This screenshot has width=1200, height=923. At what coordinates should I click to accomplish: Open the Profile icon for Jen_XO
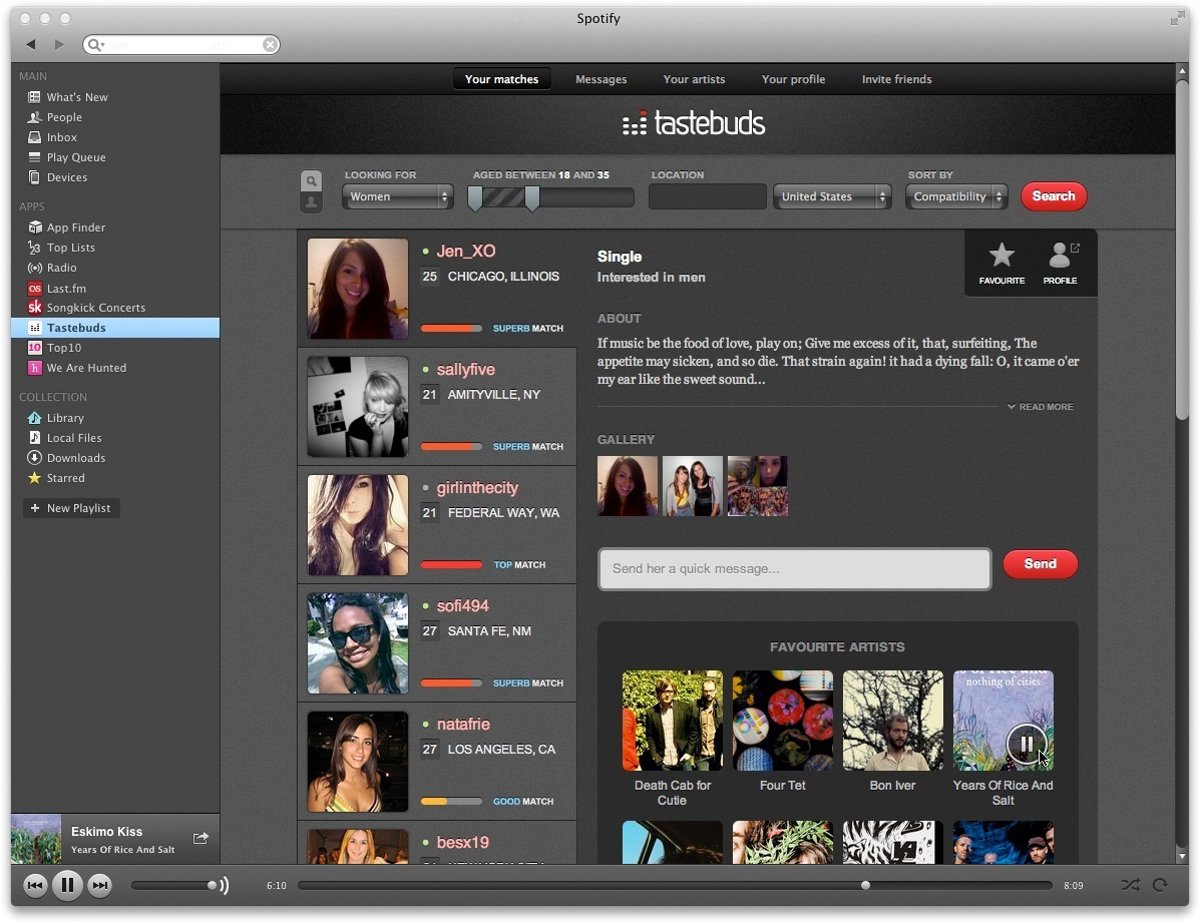pyautogui.click(x=1060, y=257)
